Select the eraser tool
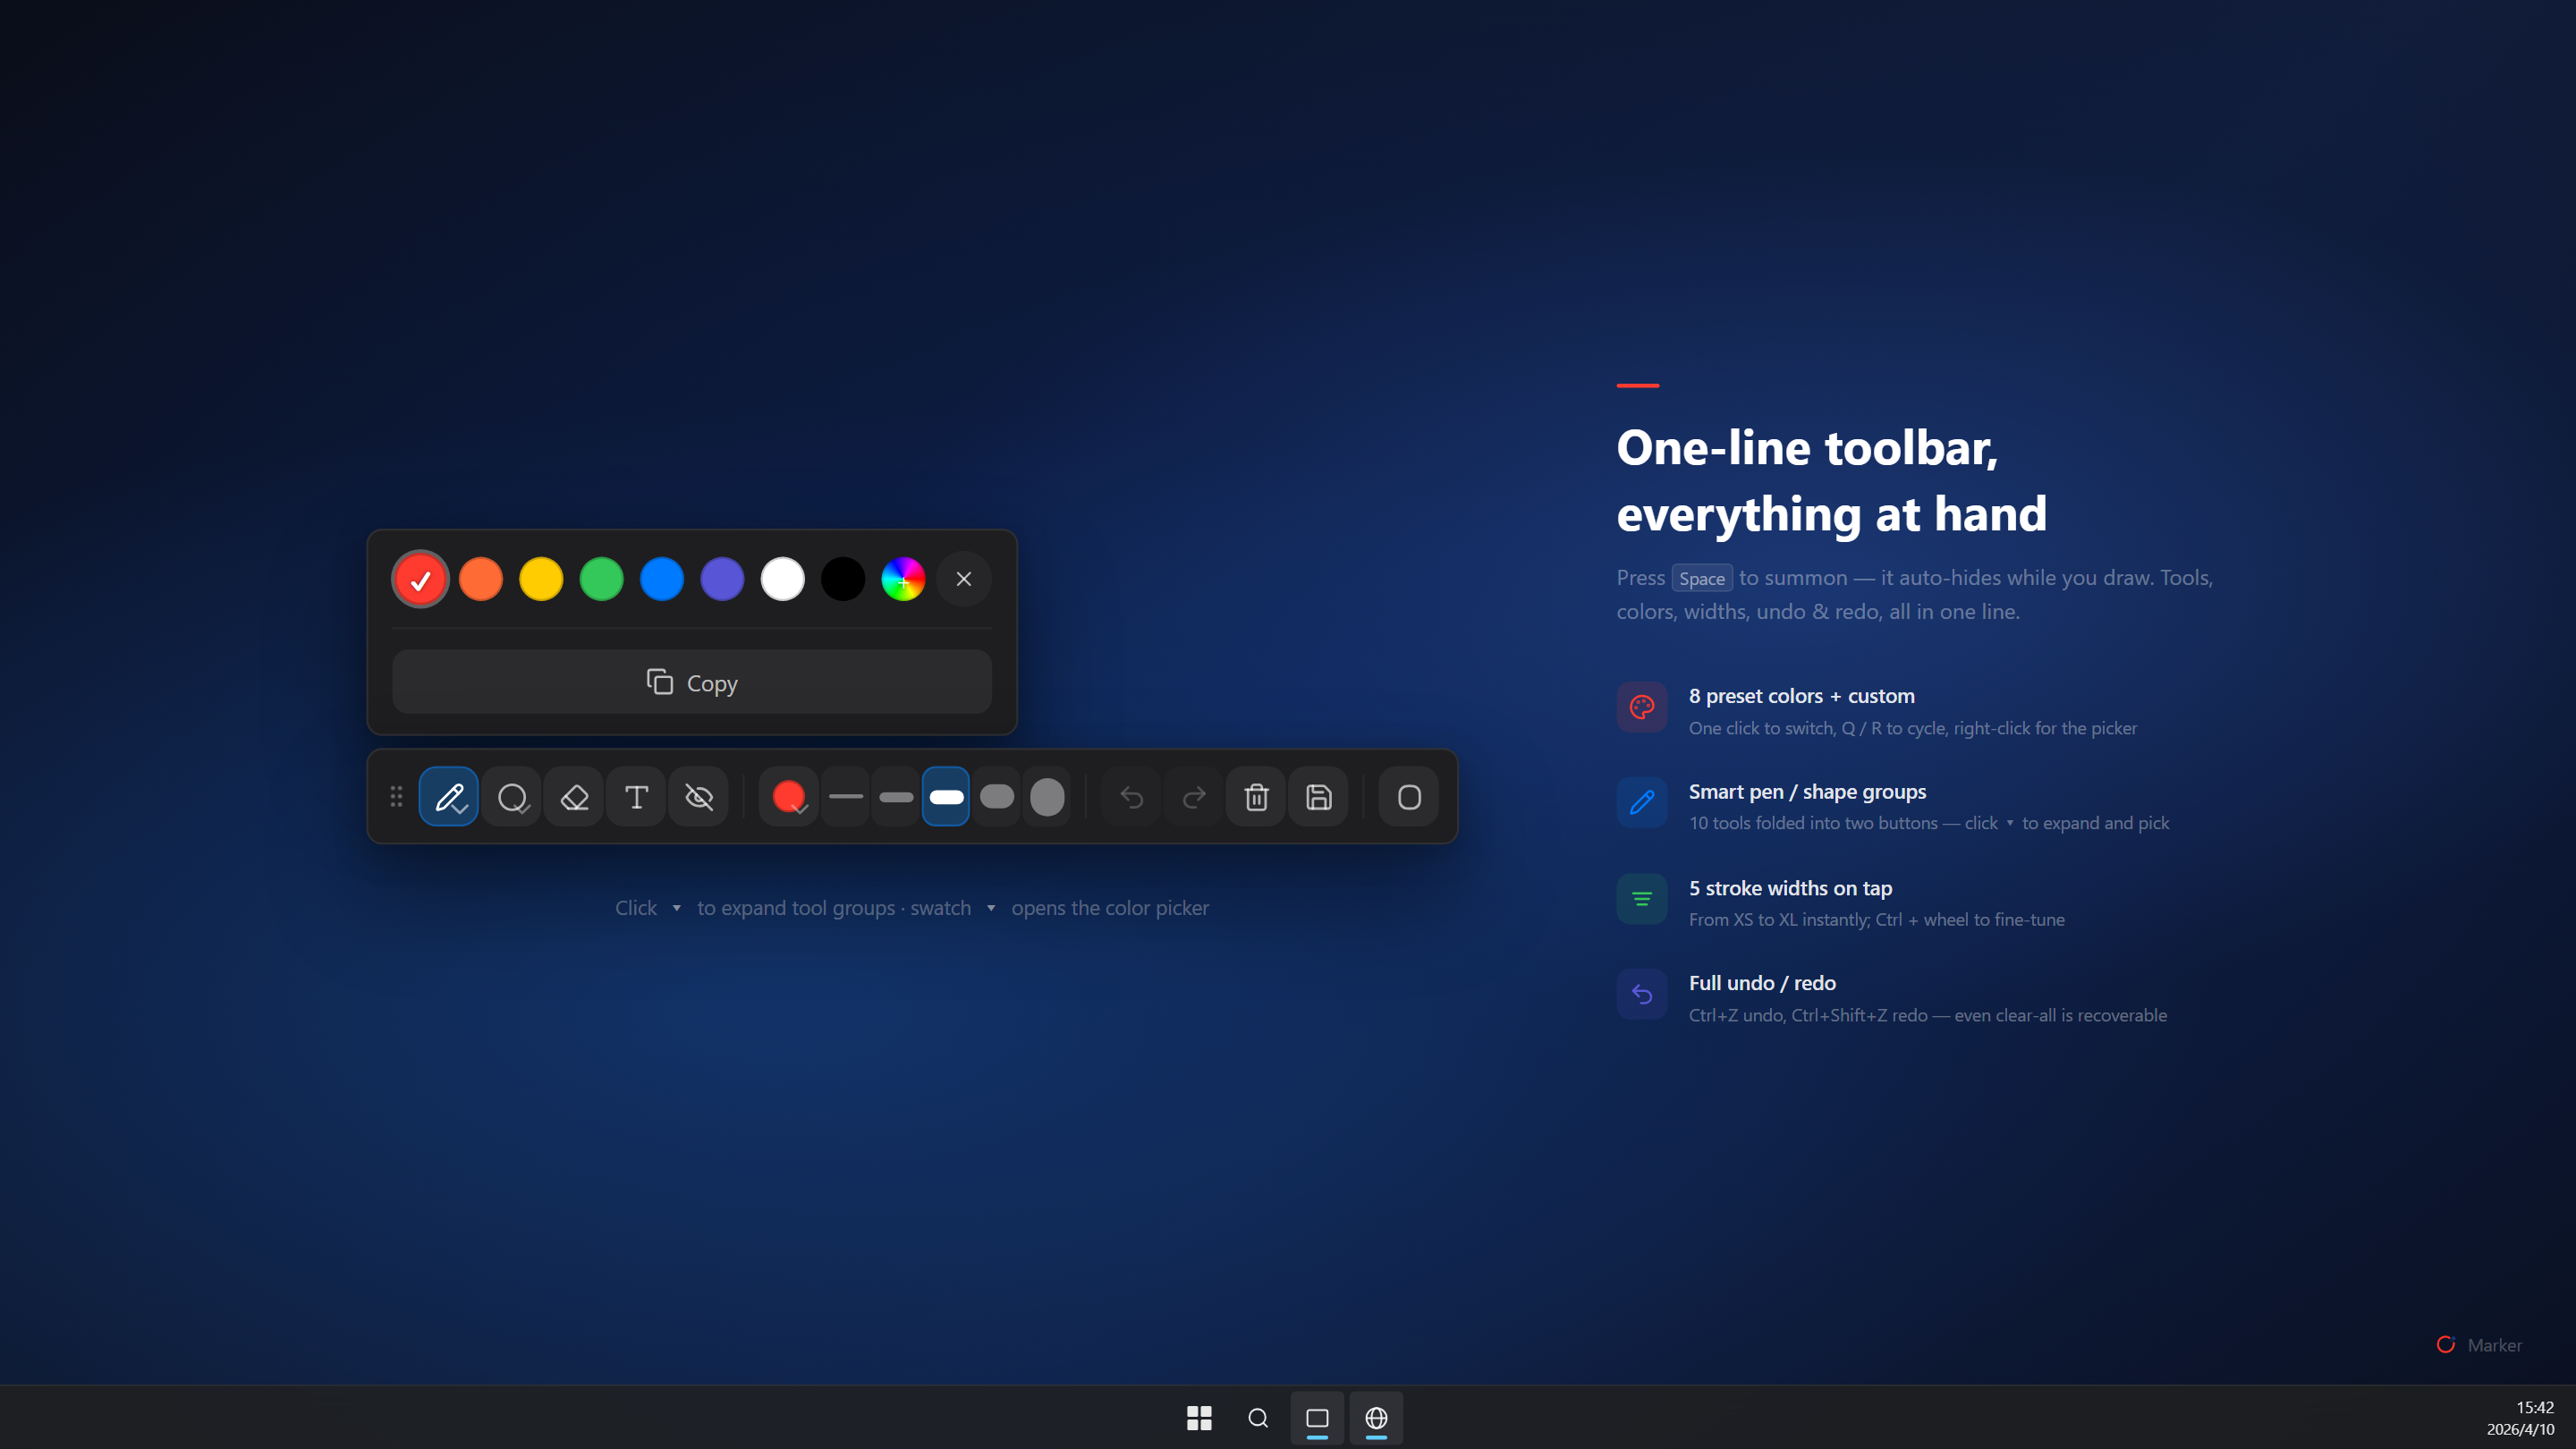 [x=574, y=797]
